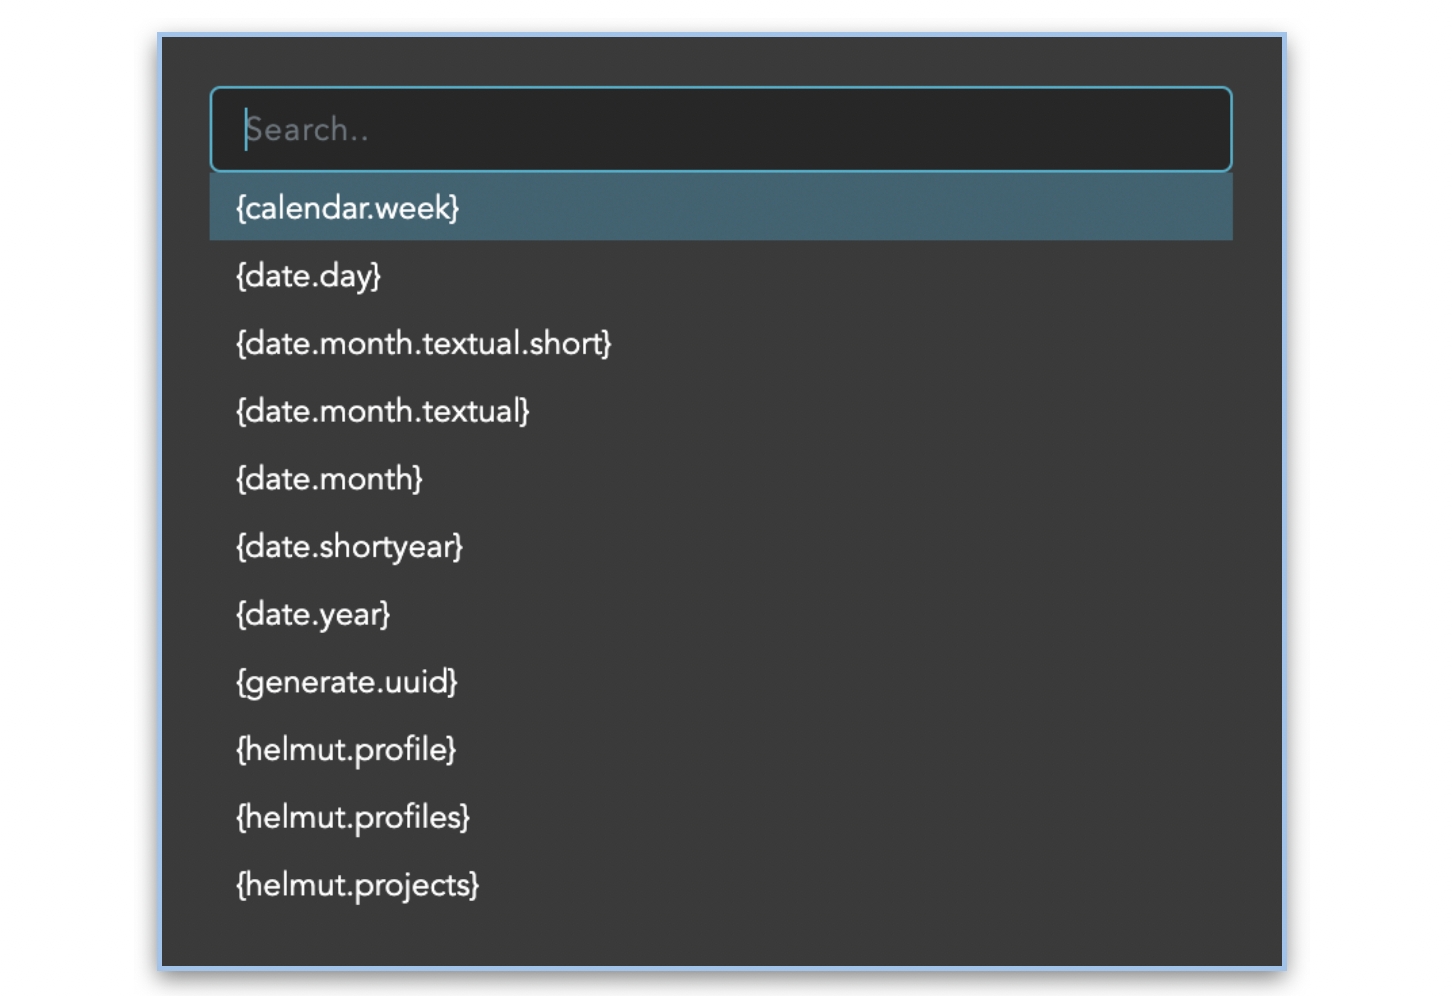Image resolution: width=1452 pixels, height=996 pixels.
Task: Choose the {date.day} entry
Action: (308, 276)
